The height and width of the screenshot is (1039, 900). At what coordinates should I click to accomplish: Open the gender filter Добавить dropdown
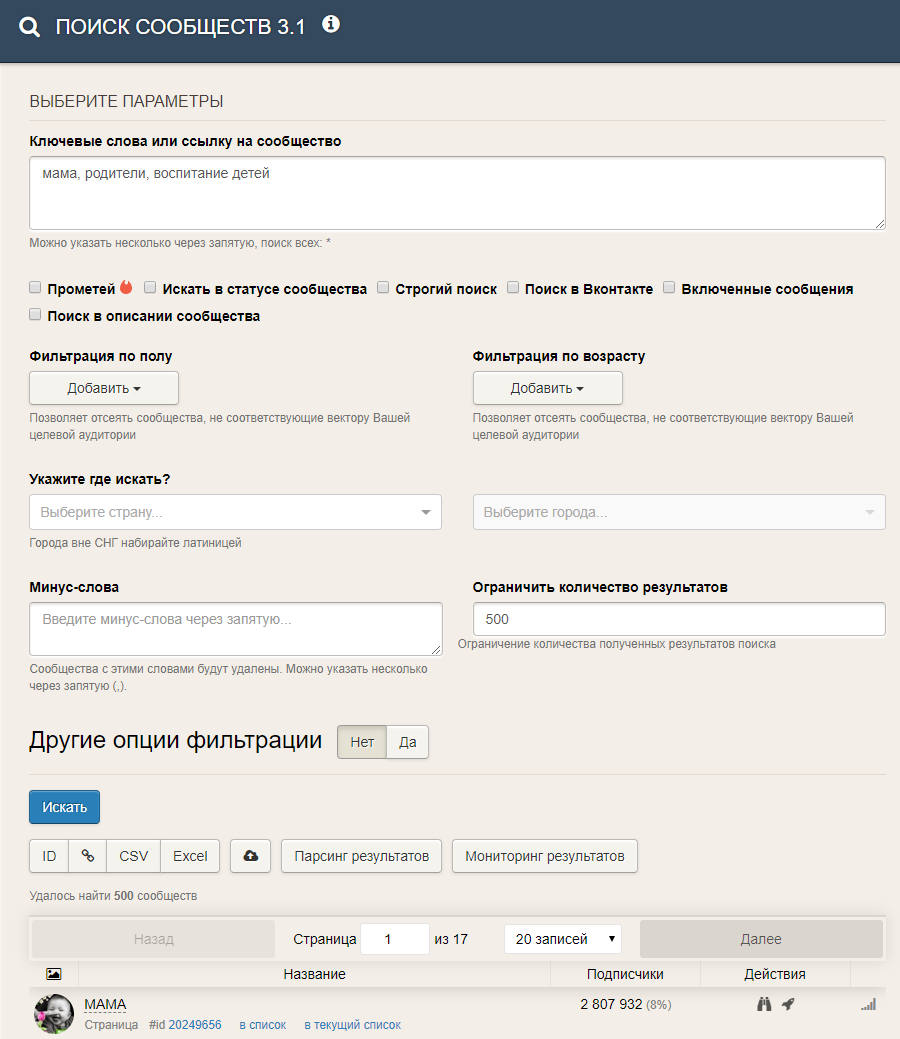pyautogui.click(x=104, y=388)
